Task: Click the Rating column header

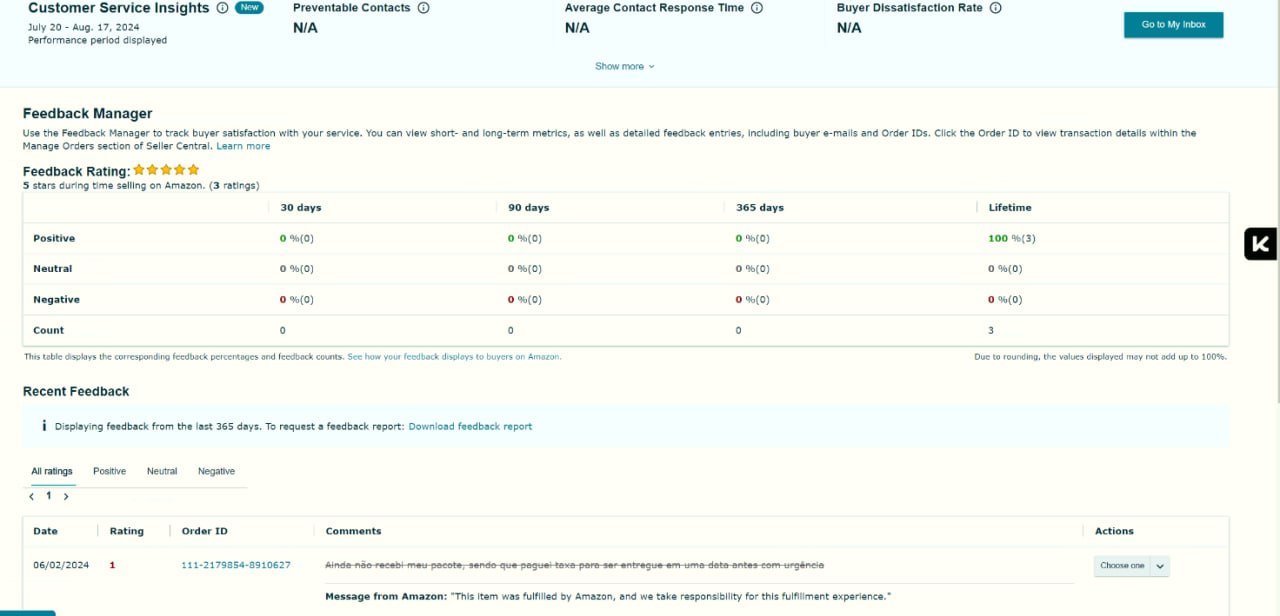Action: tap(127, 531)
